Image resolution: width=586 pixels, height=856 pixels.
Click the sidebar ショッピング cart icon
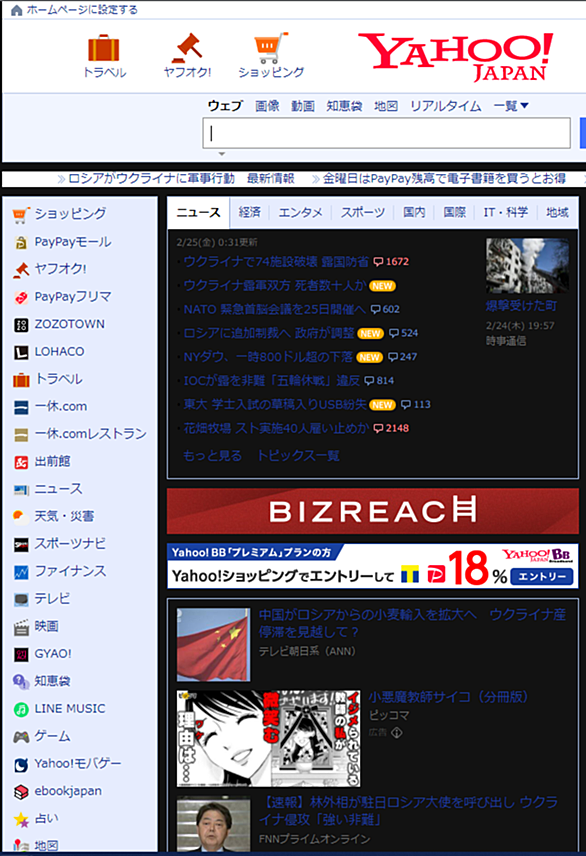point(21,215)
